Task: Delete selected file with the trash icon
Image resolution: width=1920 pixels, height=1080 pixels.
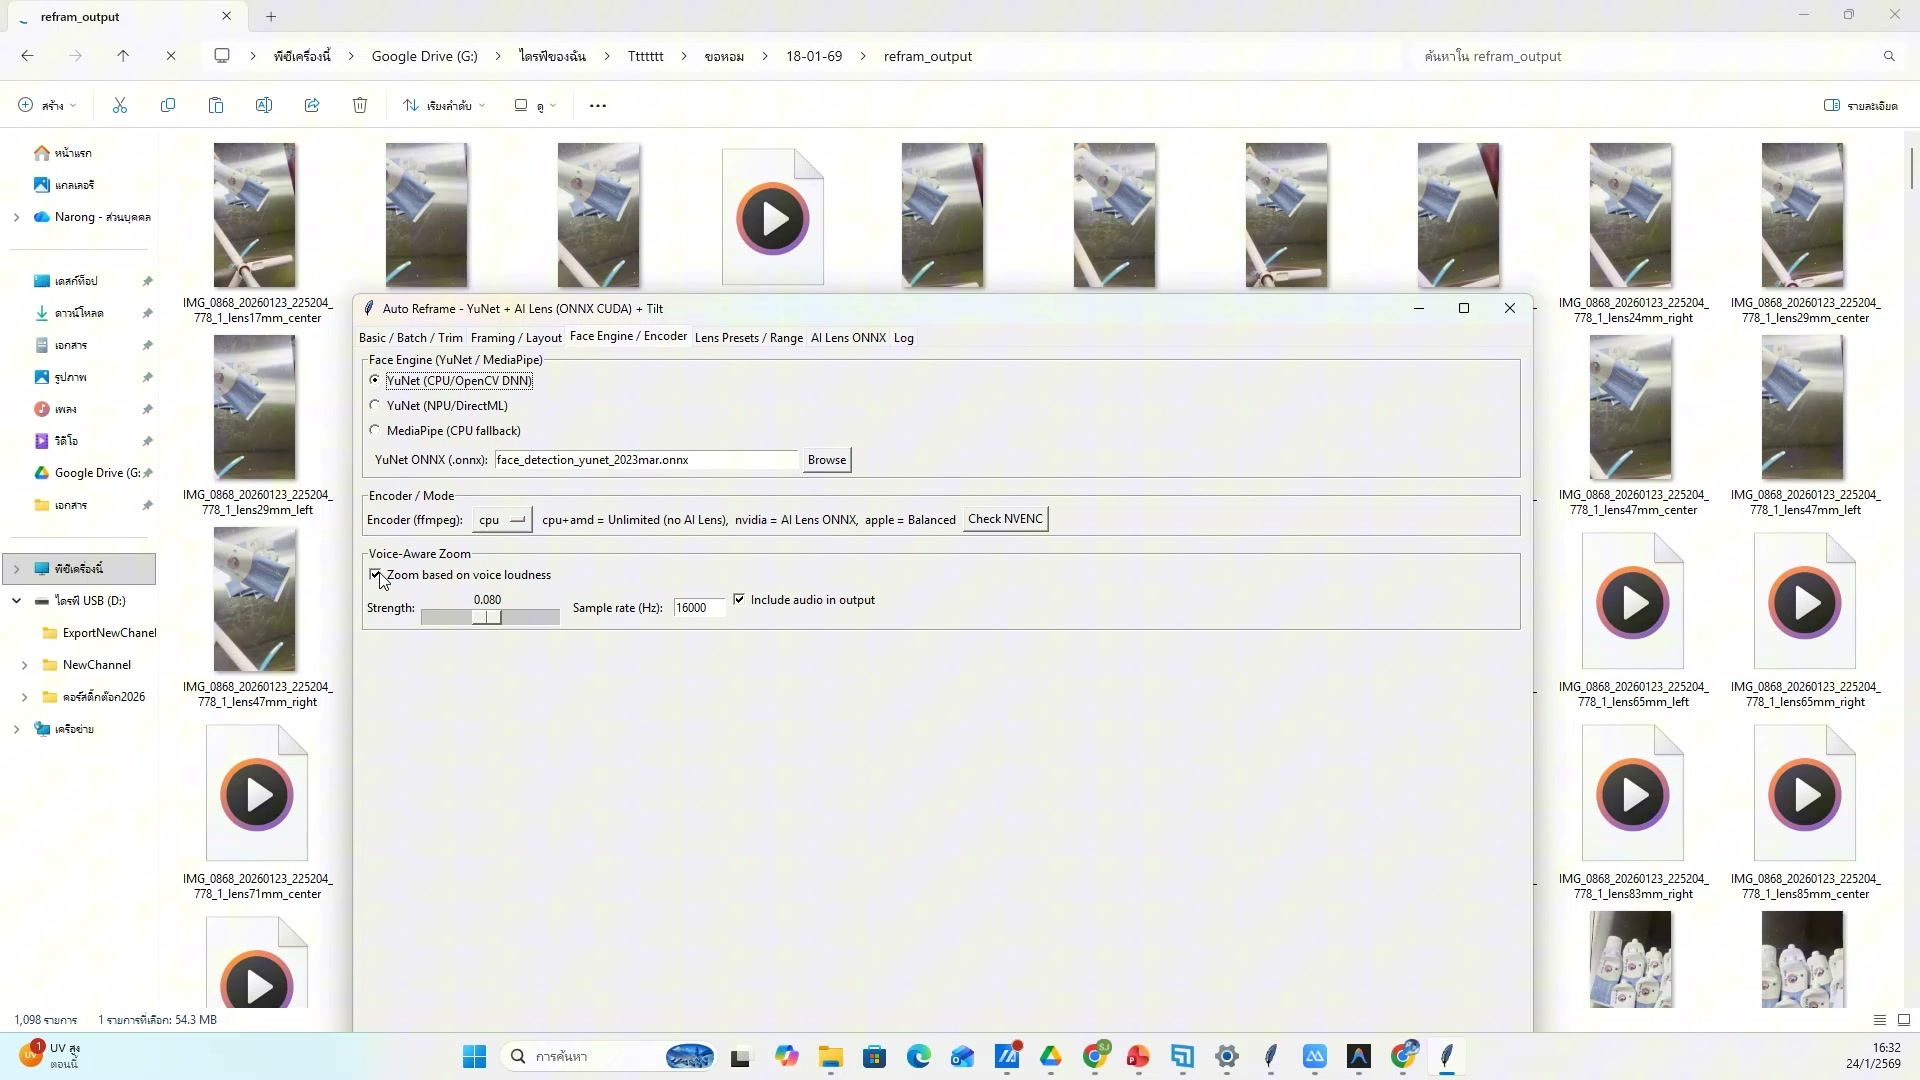Action: click(359, 105)
